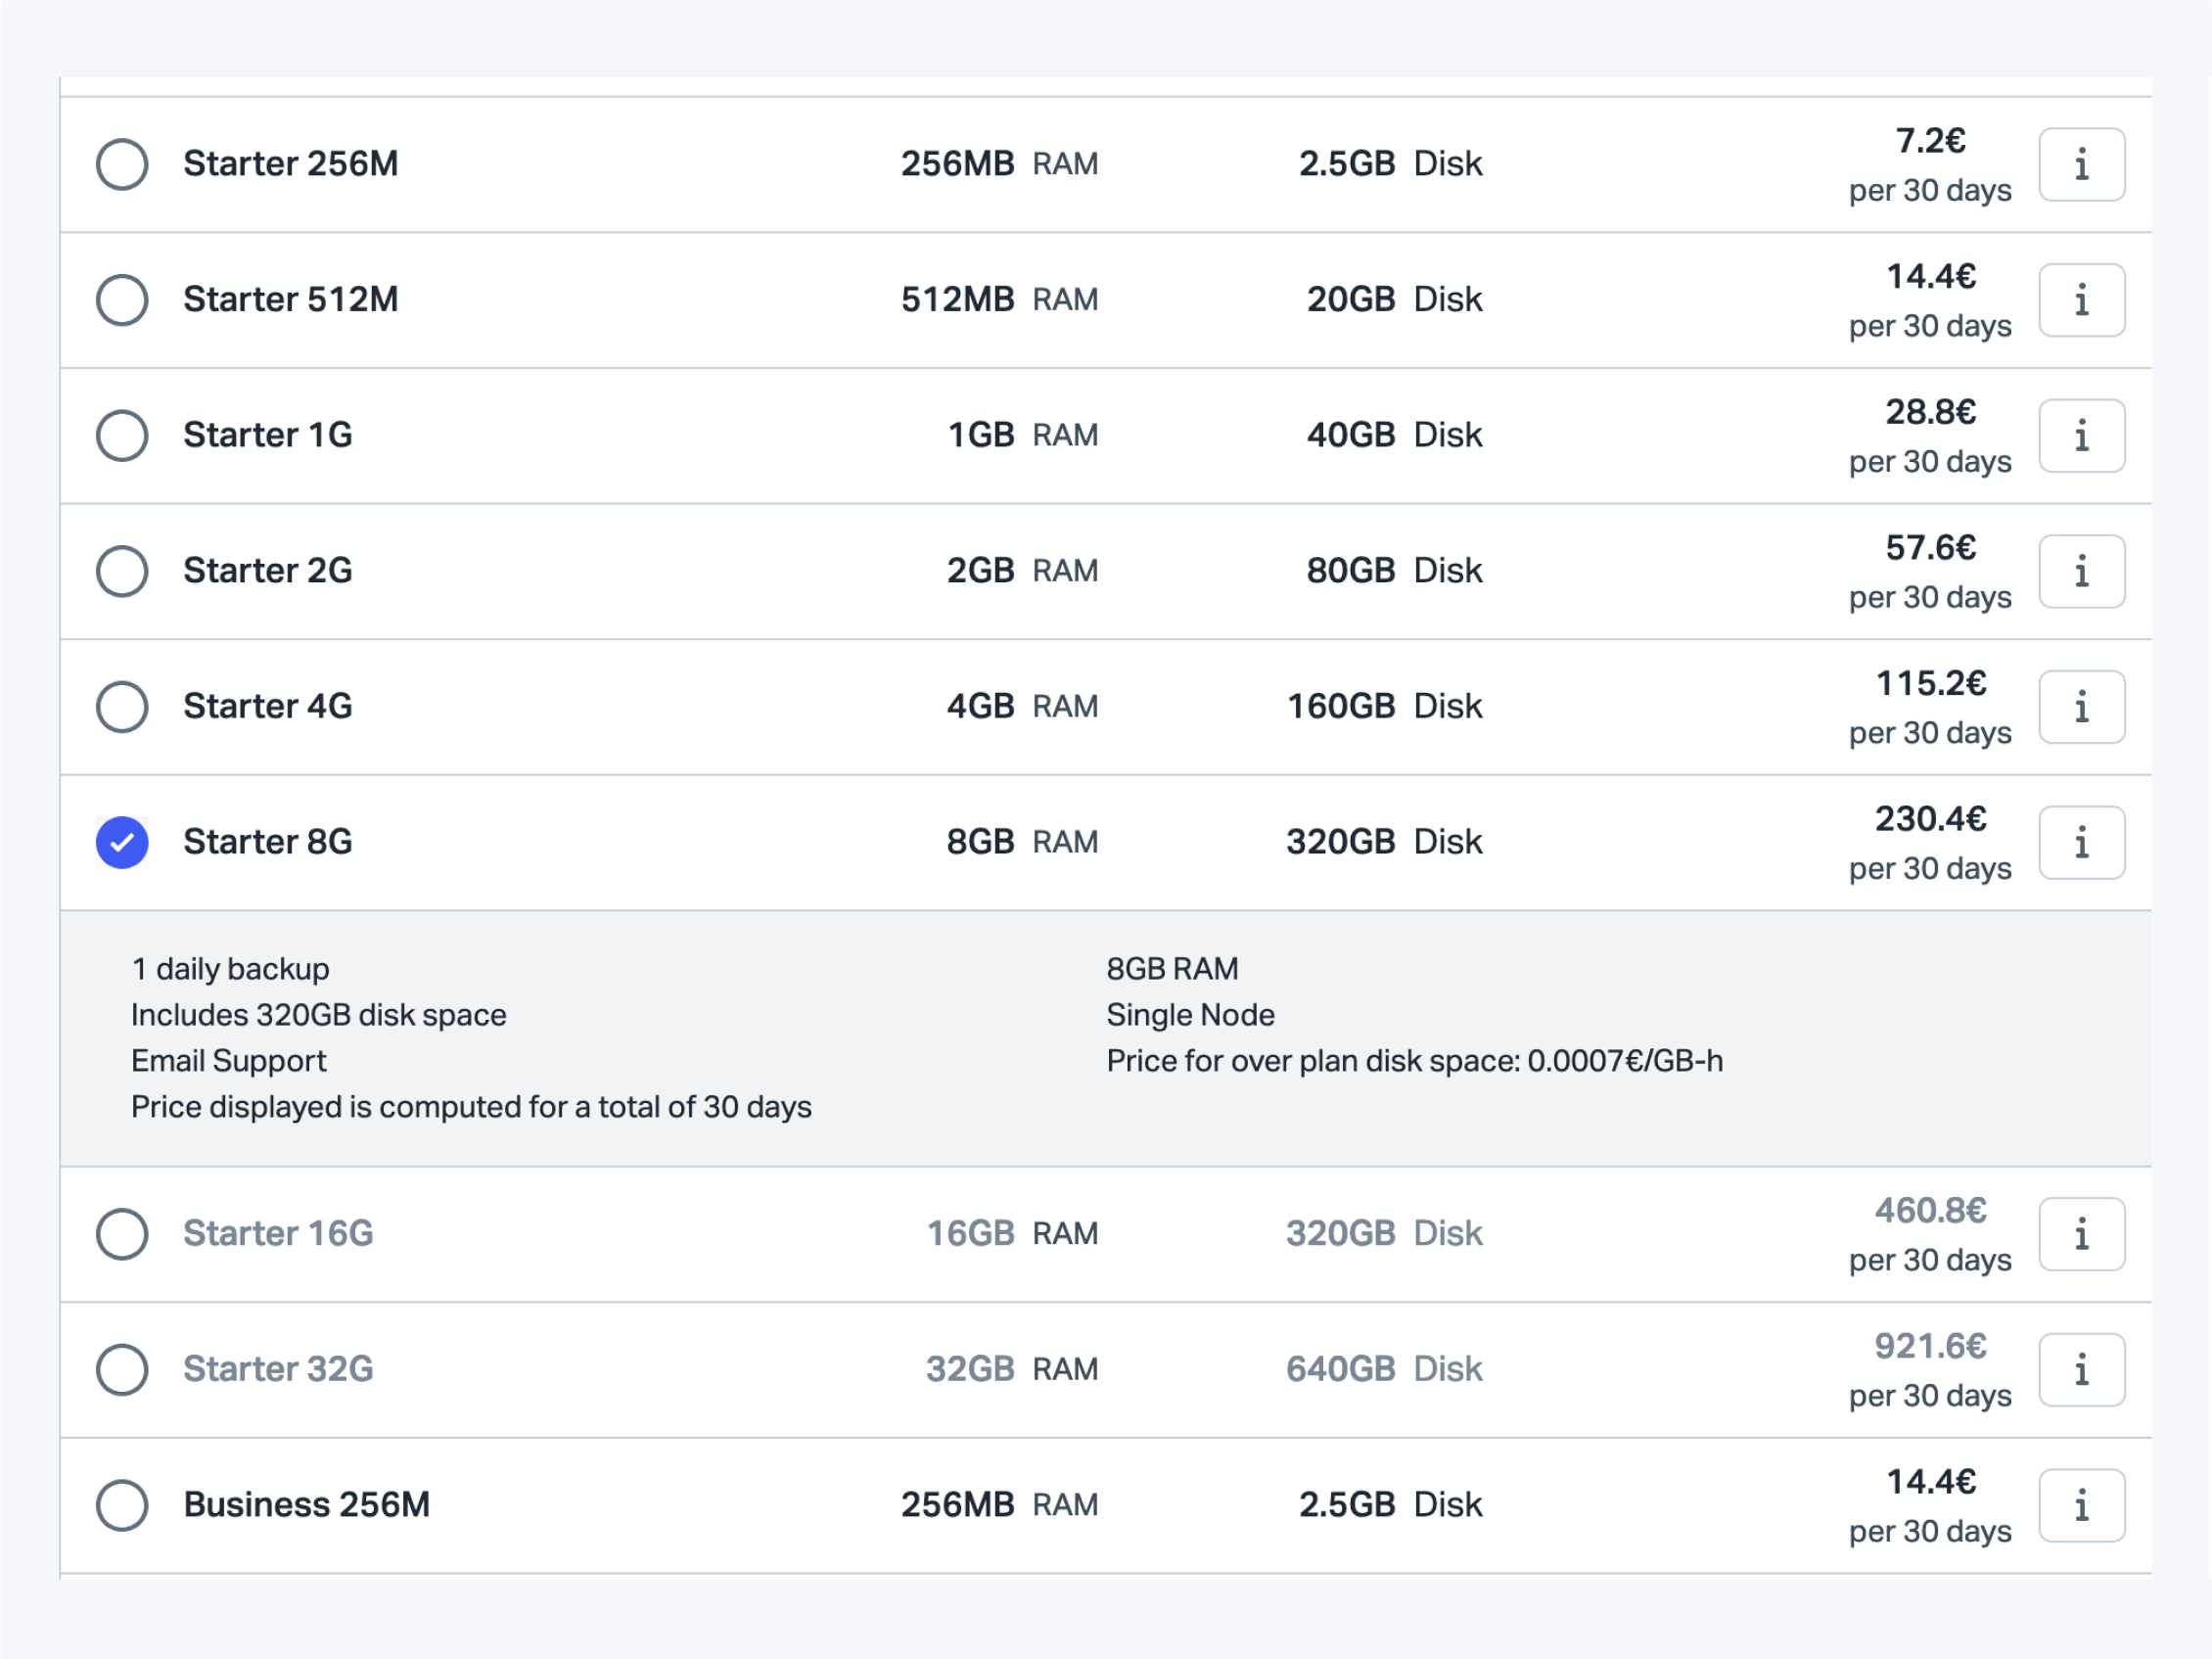Open info for Starter 256M plan
This screenshot has height=1659, width=2212.
coord(2081,164)
